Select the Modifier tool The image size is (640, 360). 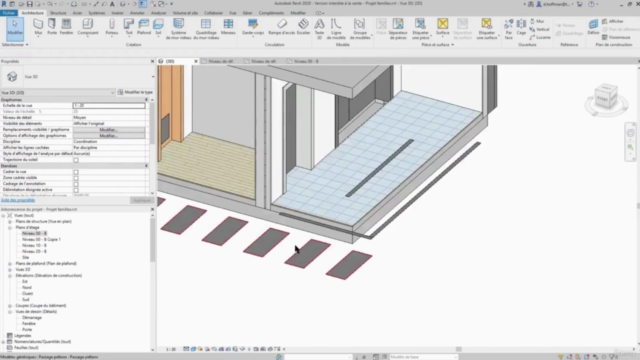tap(15, 28)
